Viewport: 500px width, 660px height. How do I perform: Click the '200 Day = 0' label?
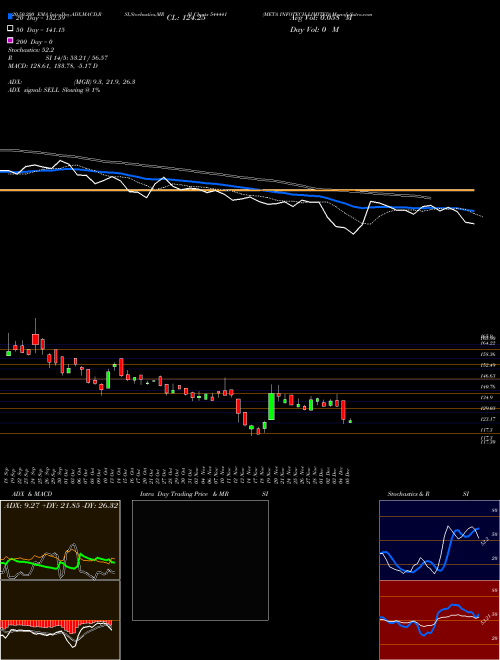click(x=34, y=42)
